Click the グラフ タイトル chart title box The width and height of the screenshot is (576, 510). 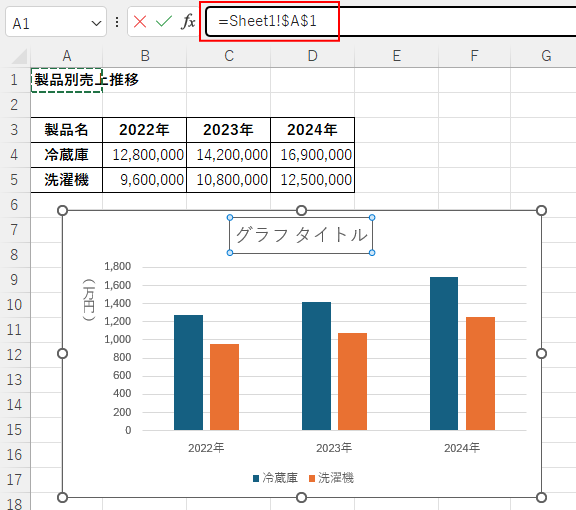click(x=301, y=235)
